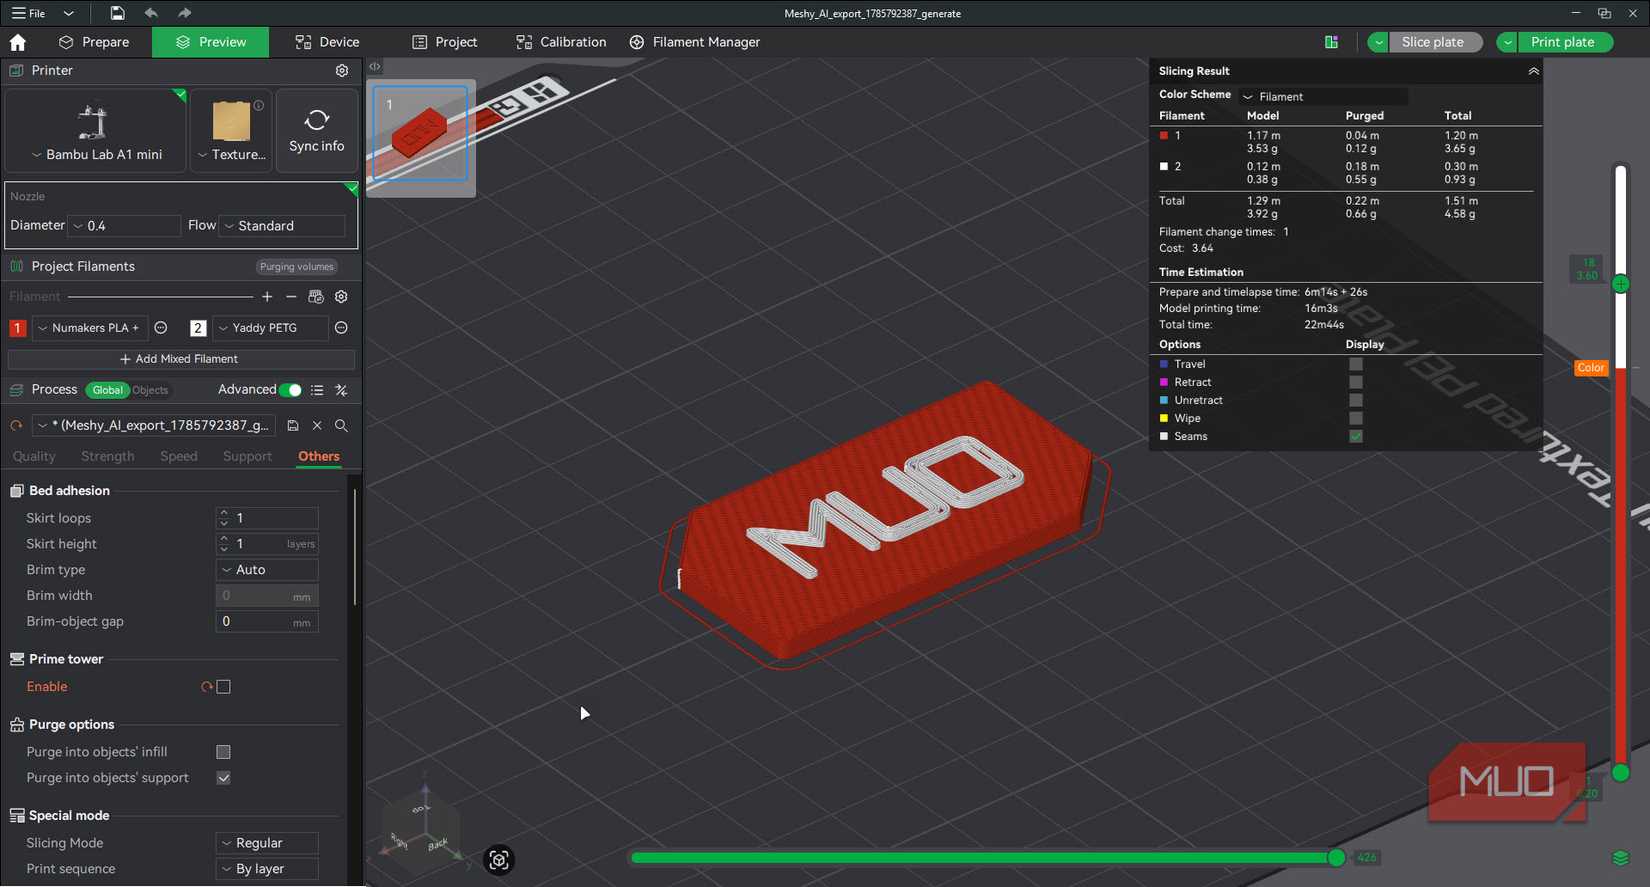Switch to the Quality settings tab
Screen dimensions: 1650x887
(x=34, y=456)
